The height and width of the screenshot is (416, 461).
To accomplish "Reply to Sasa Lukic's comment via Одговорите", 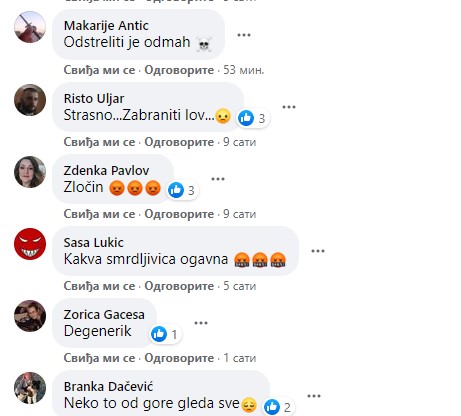I will (x=179, y=286).
